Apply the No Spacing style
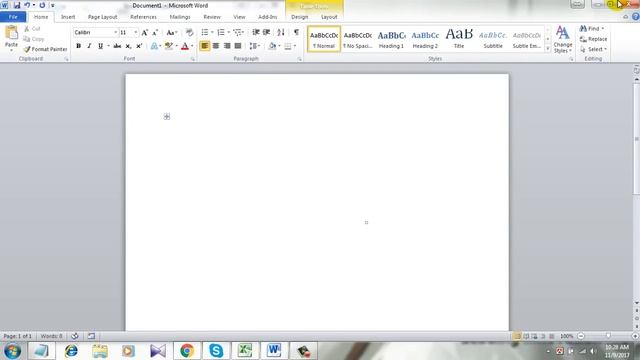Screen dimensions: 640x360 point(358,39)
